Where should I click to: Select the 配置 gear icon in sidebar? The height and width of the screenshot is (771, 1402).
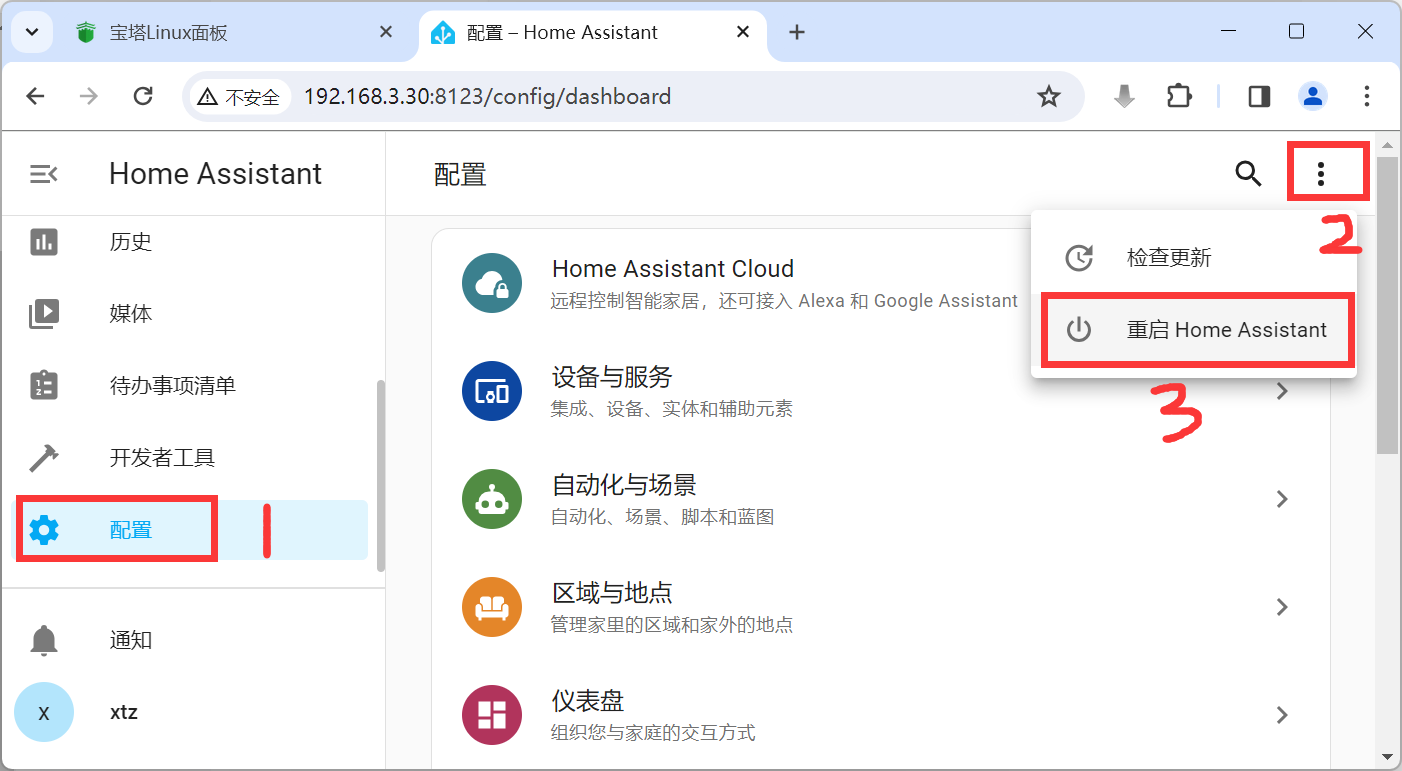44,530
